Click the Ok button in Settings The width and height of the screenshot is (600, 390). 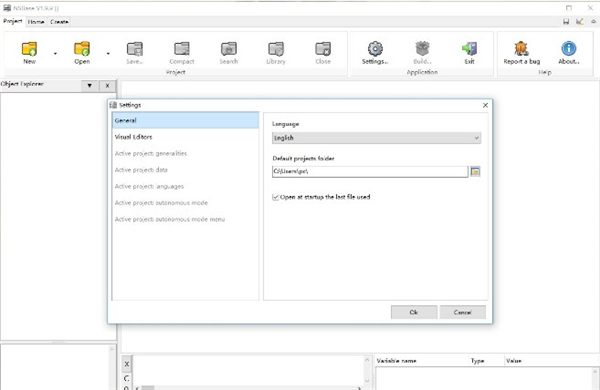[414, 312]
